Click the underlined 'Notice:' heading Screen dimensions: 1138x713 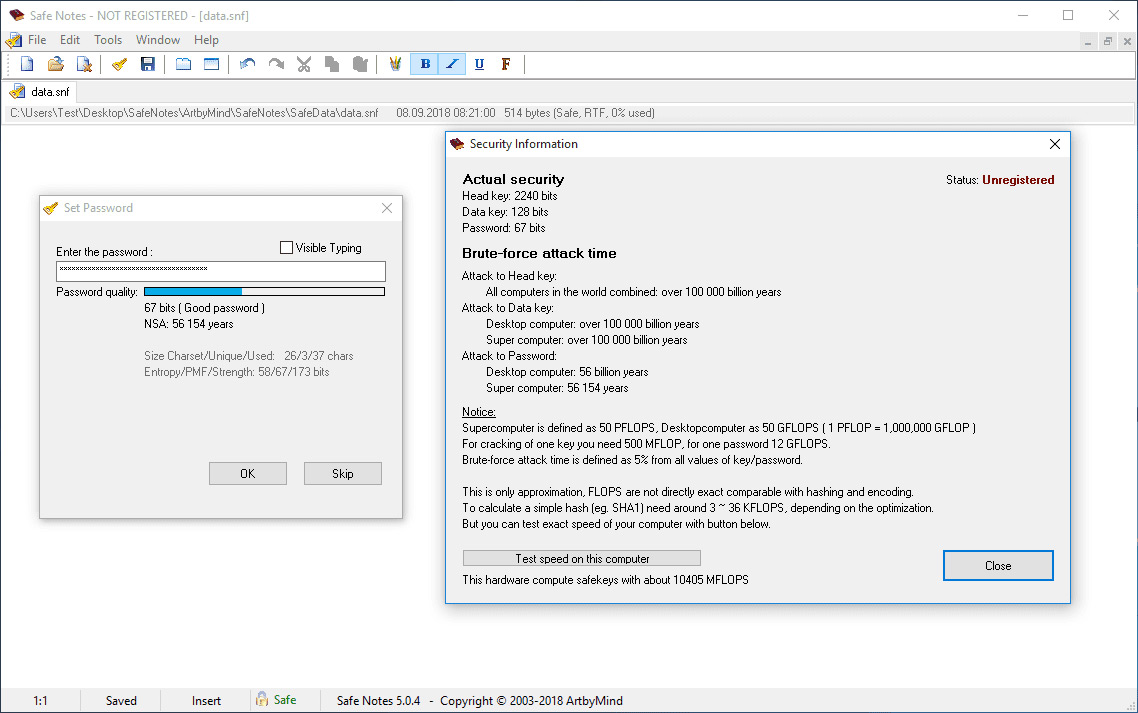click(x=478, y=412)
